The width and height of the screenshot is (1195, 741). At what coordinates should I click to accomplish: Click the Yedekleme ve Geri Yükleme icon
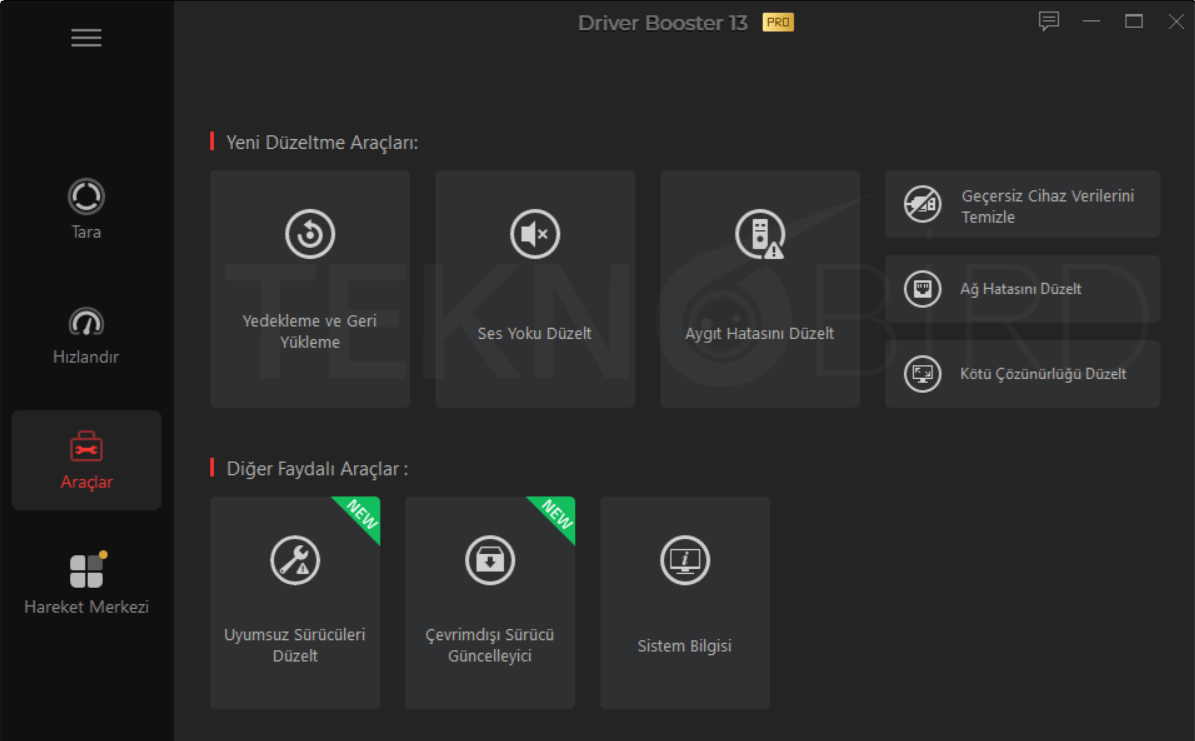(310, 235)
